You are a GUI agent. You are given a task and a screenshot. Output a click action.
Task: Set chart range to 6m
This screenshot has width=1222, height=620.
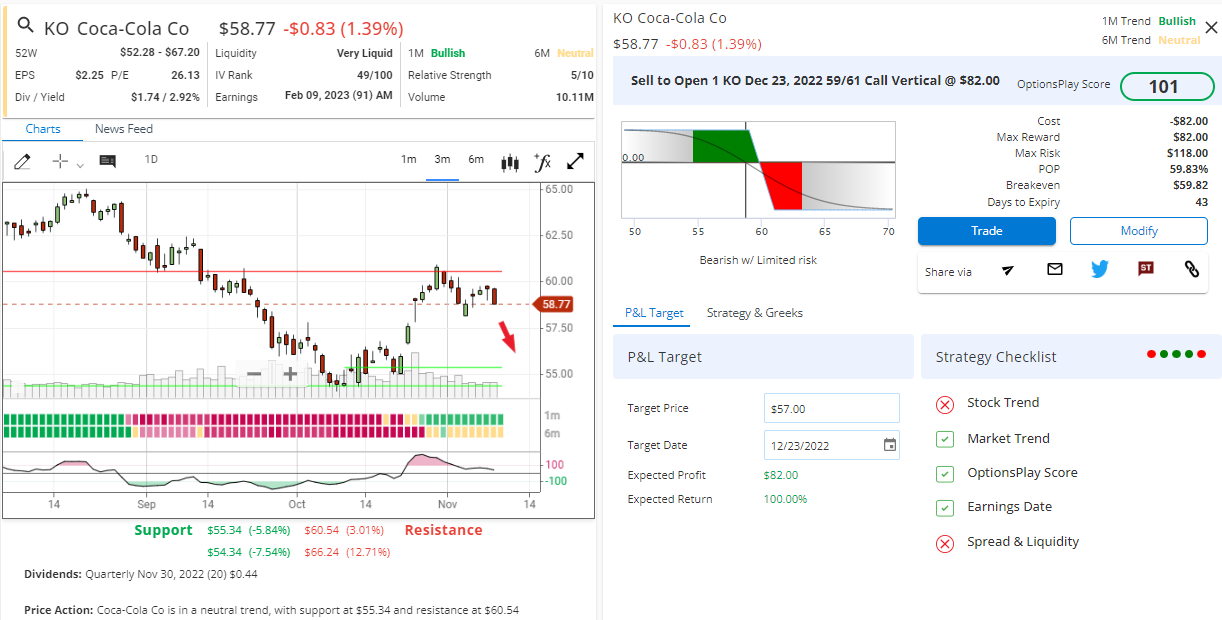[x=476, y=160]
